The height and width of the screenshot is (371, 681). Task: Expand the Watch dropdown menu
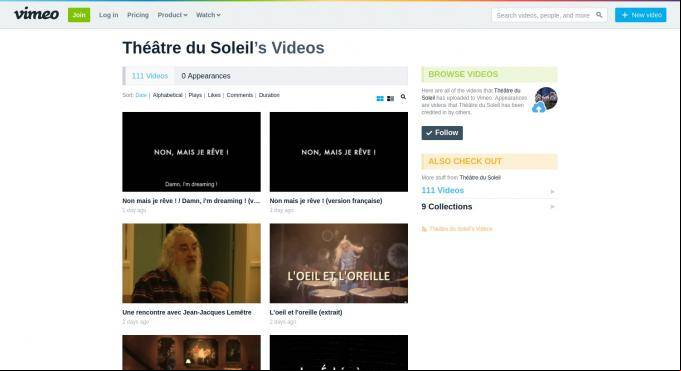click(208, 15)
